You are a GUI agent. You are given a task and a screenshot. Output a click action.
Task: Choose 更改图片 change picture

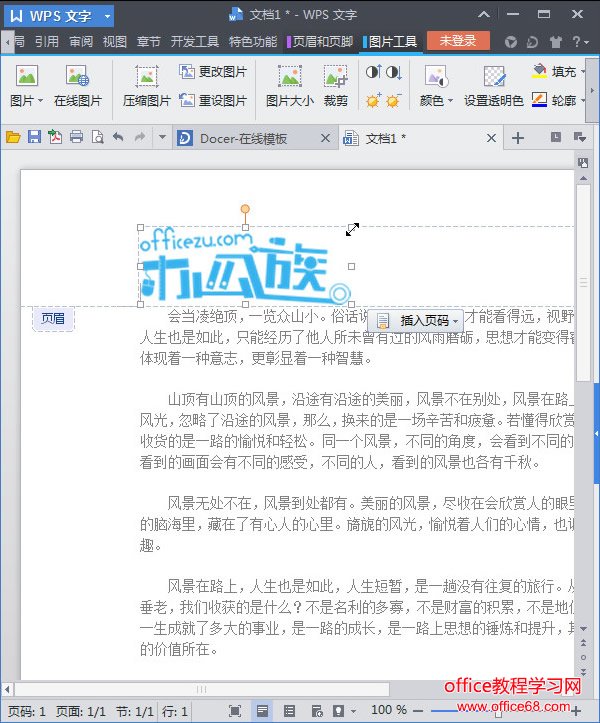click(213, 72)
